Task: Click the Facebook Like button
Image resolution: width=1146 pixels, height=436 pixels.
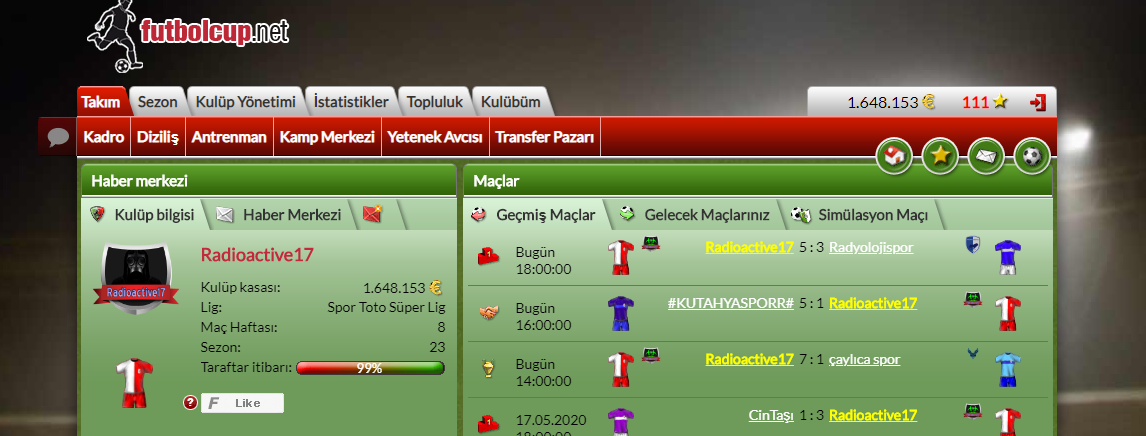Action: (243, 403)
